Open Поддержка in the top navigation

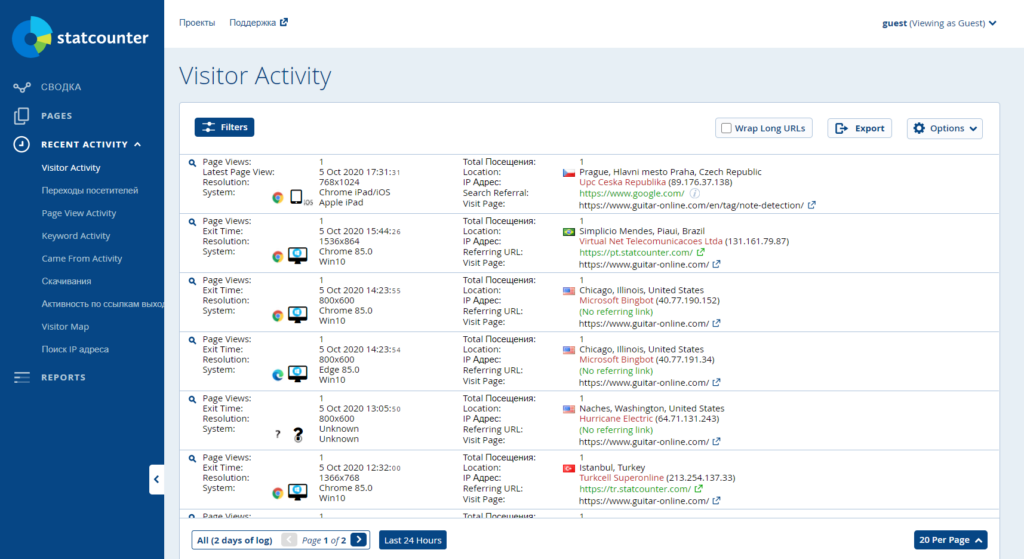[253, 22]
